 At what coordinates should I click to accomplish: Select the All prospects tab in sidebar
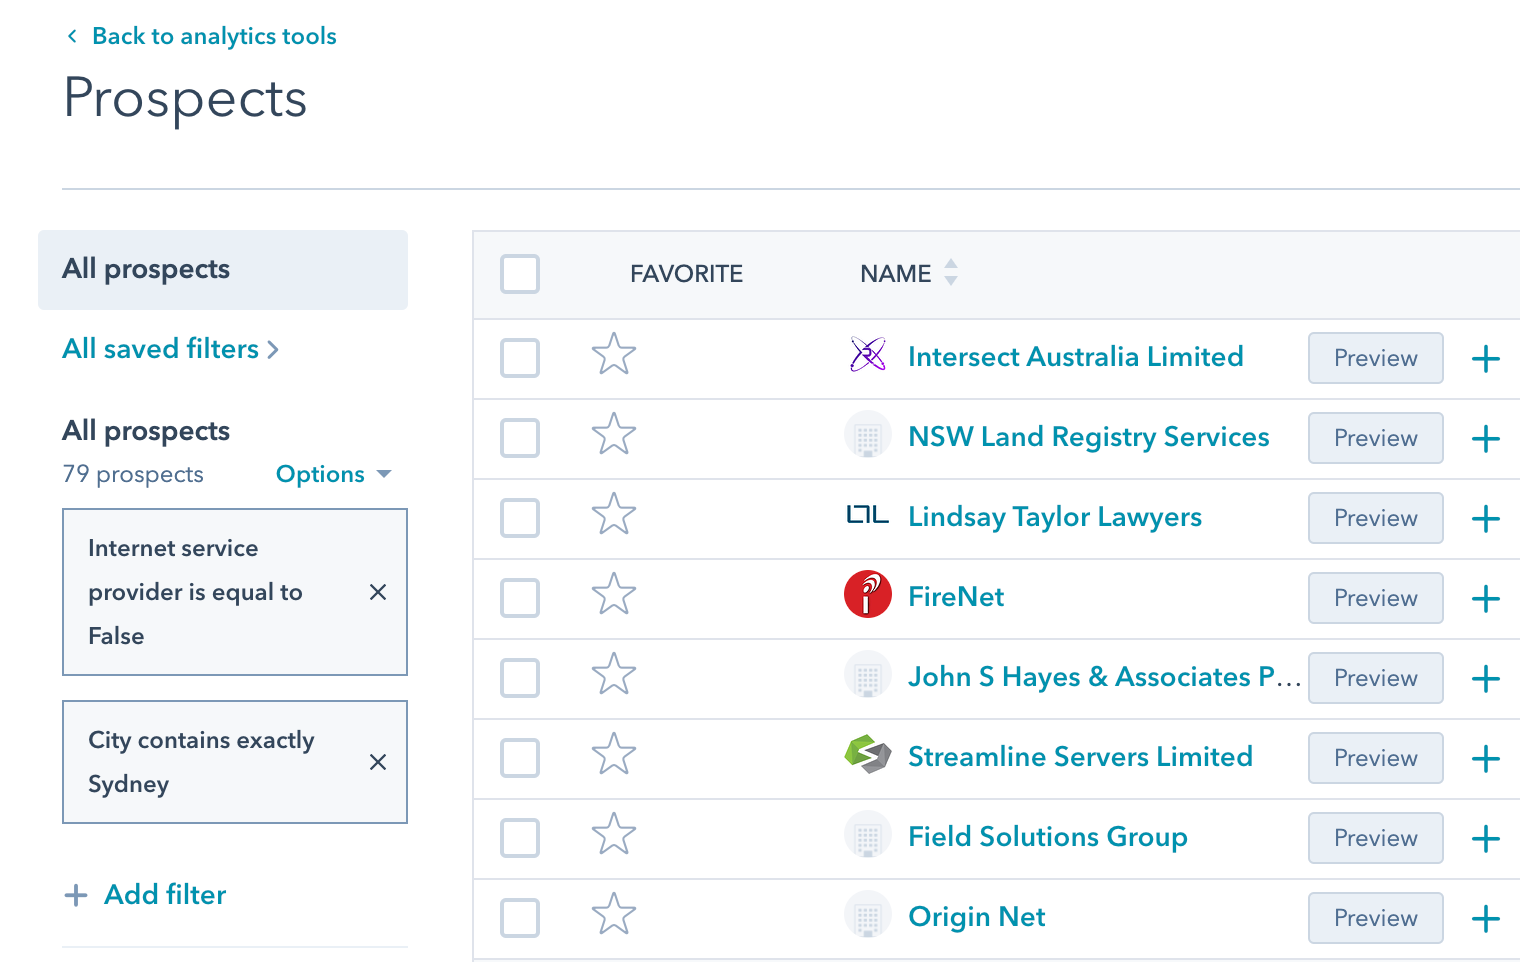[x=222, y=270]
